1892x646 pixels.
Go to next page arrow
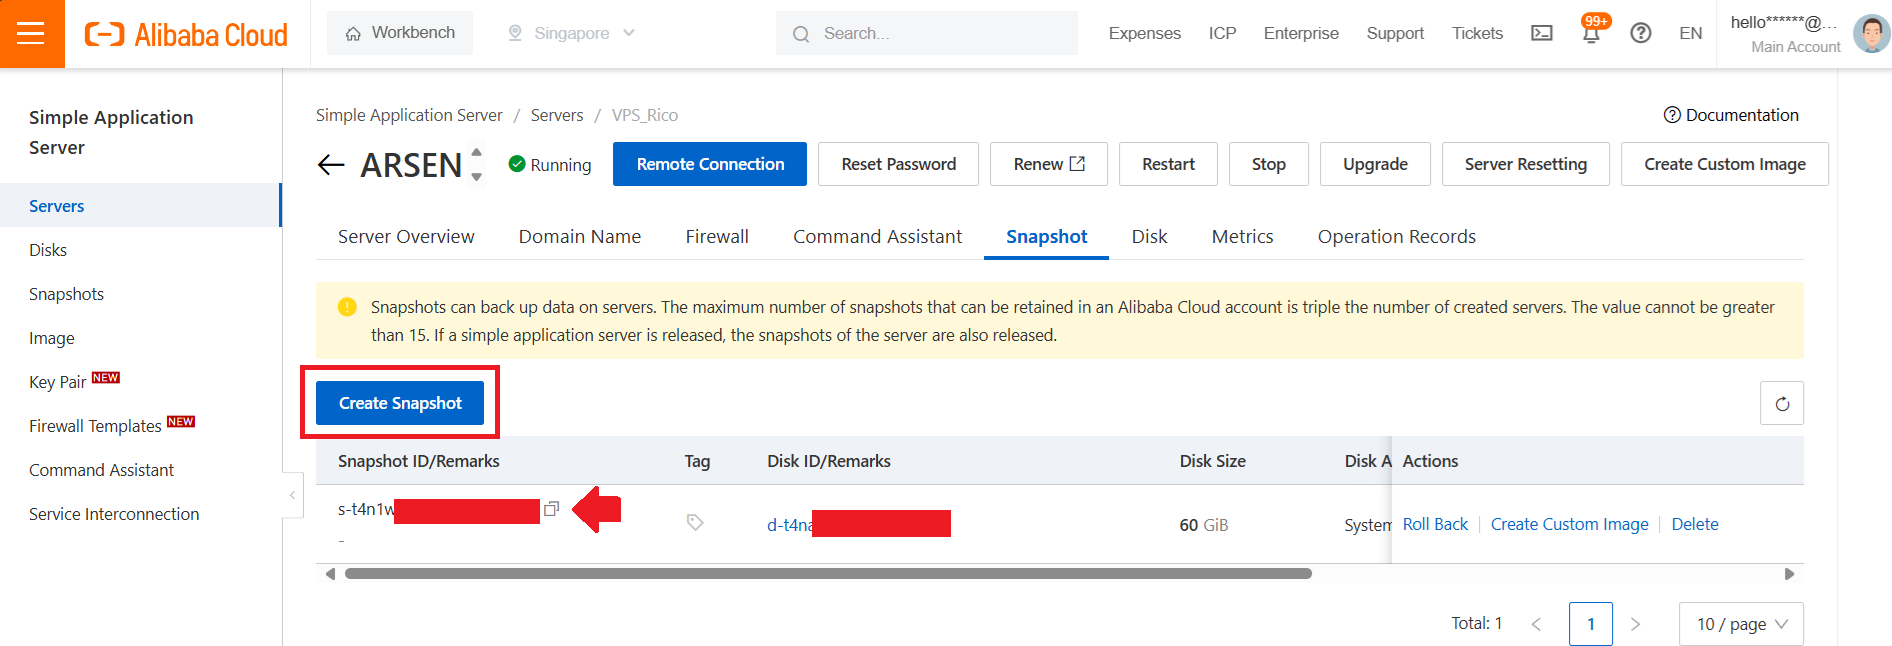(1635, 624)
